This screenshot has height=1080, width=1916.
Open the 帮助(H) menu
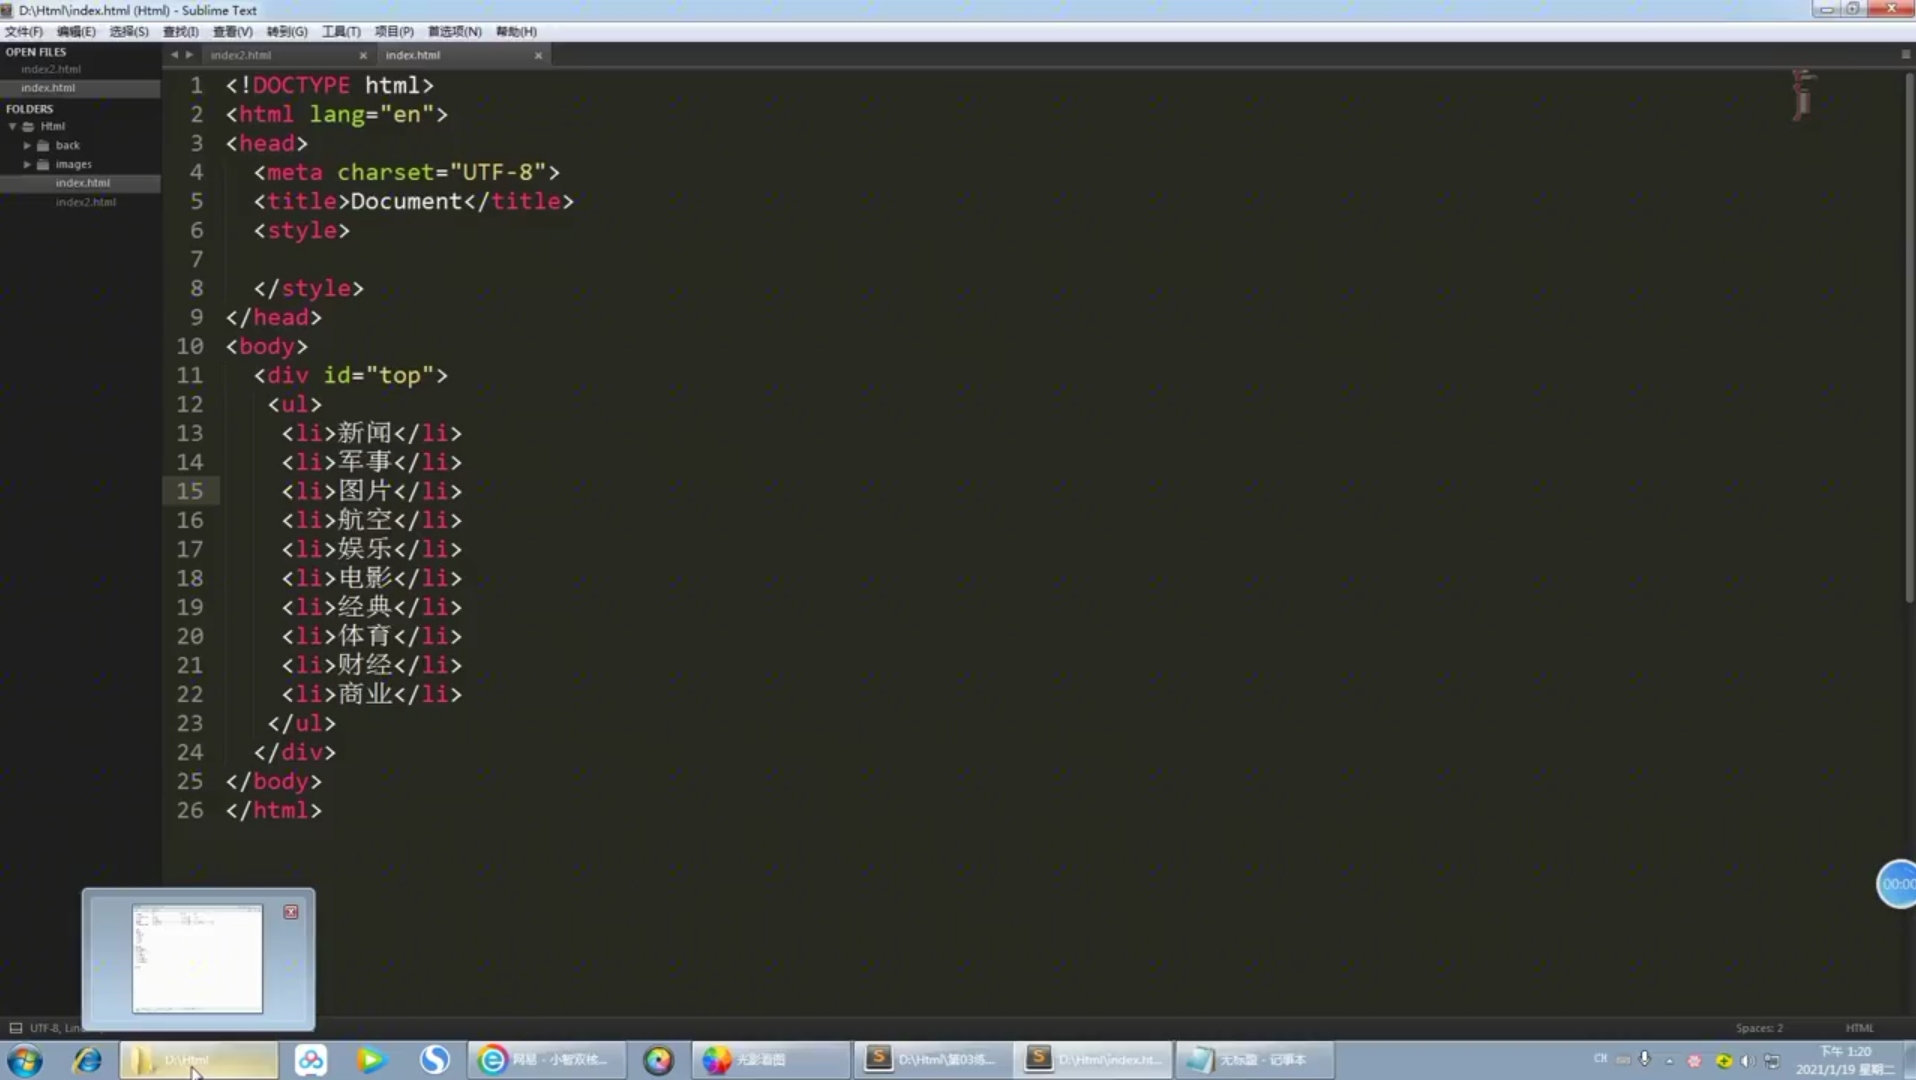tap(516, 31)
